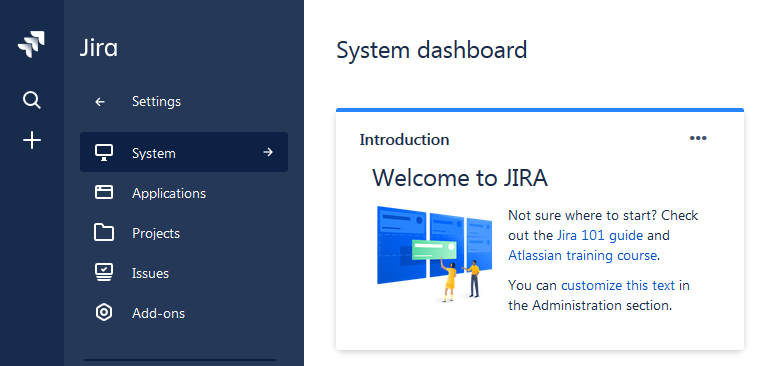The image size is (764, 366).
Task: Open the Jira 101 guide link
Action: pyautogui.click(x=600, y=235)
